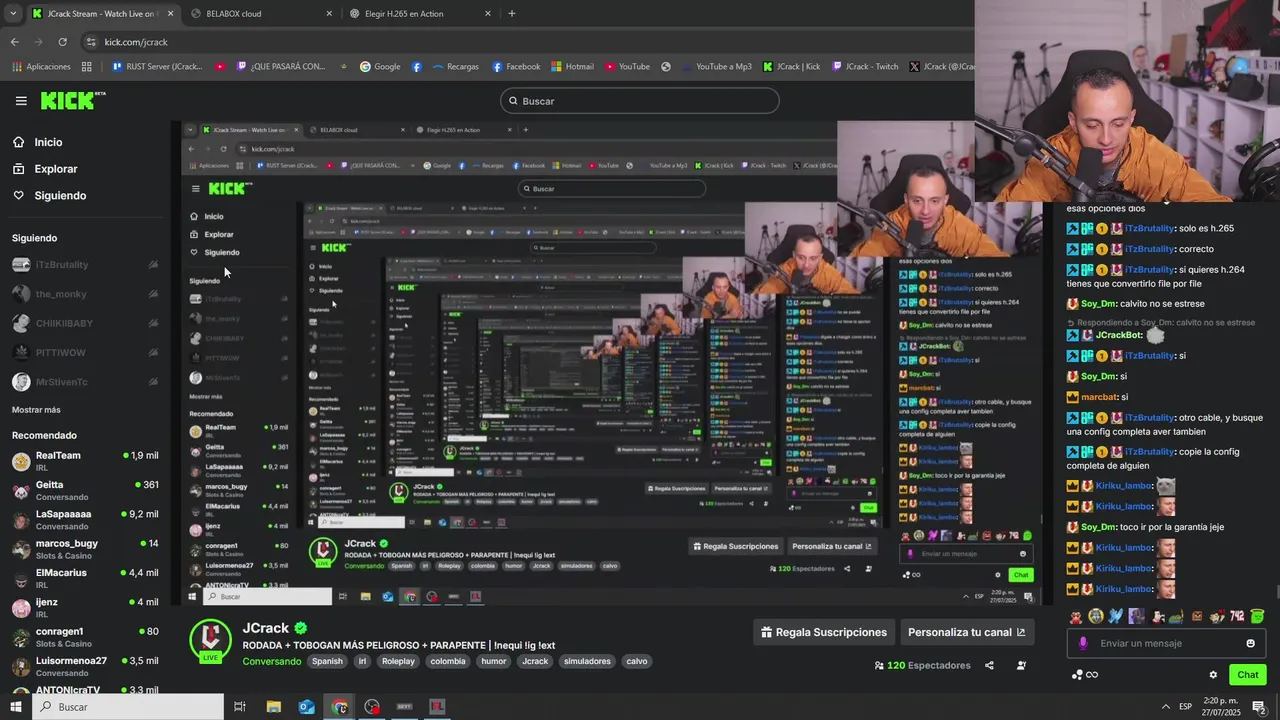Select the humor tag
Image resolution: width=1280 pixels, height=720 pixels.
tap(494, 661)
